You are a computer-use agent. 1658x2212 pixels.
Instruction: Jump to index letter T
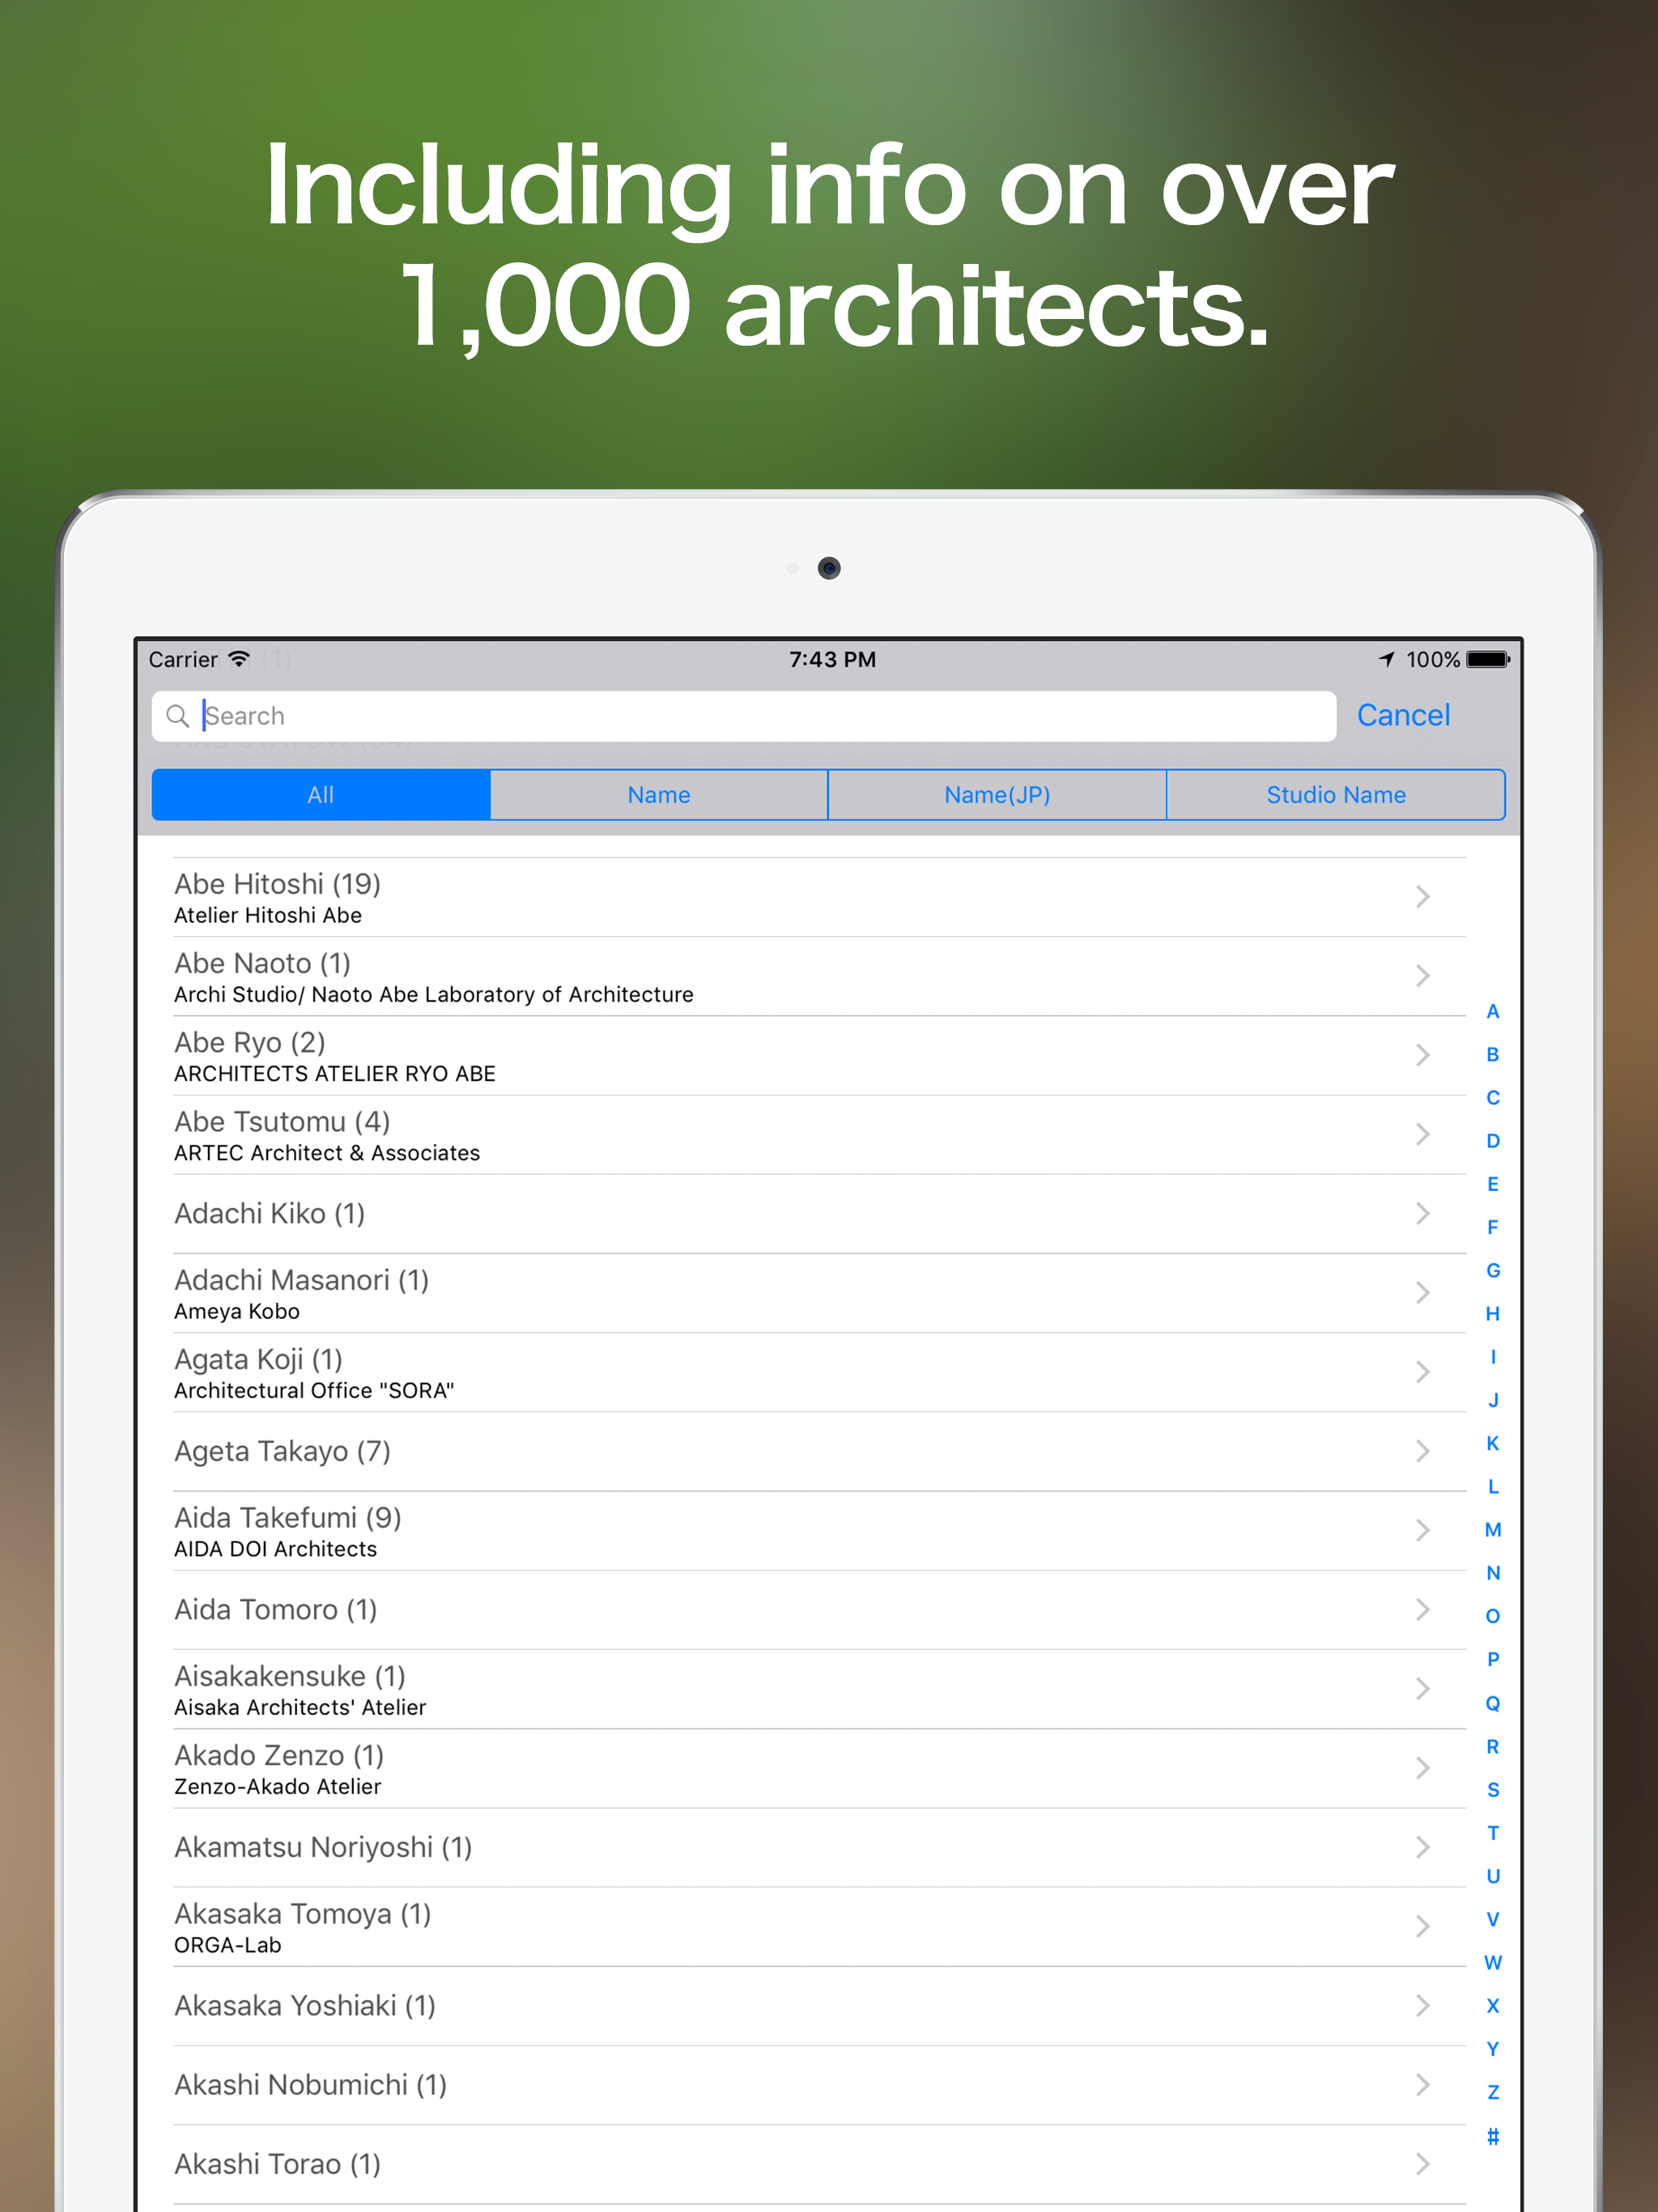click(x=1493, y=1832)
